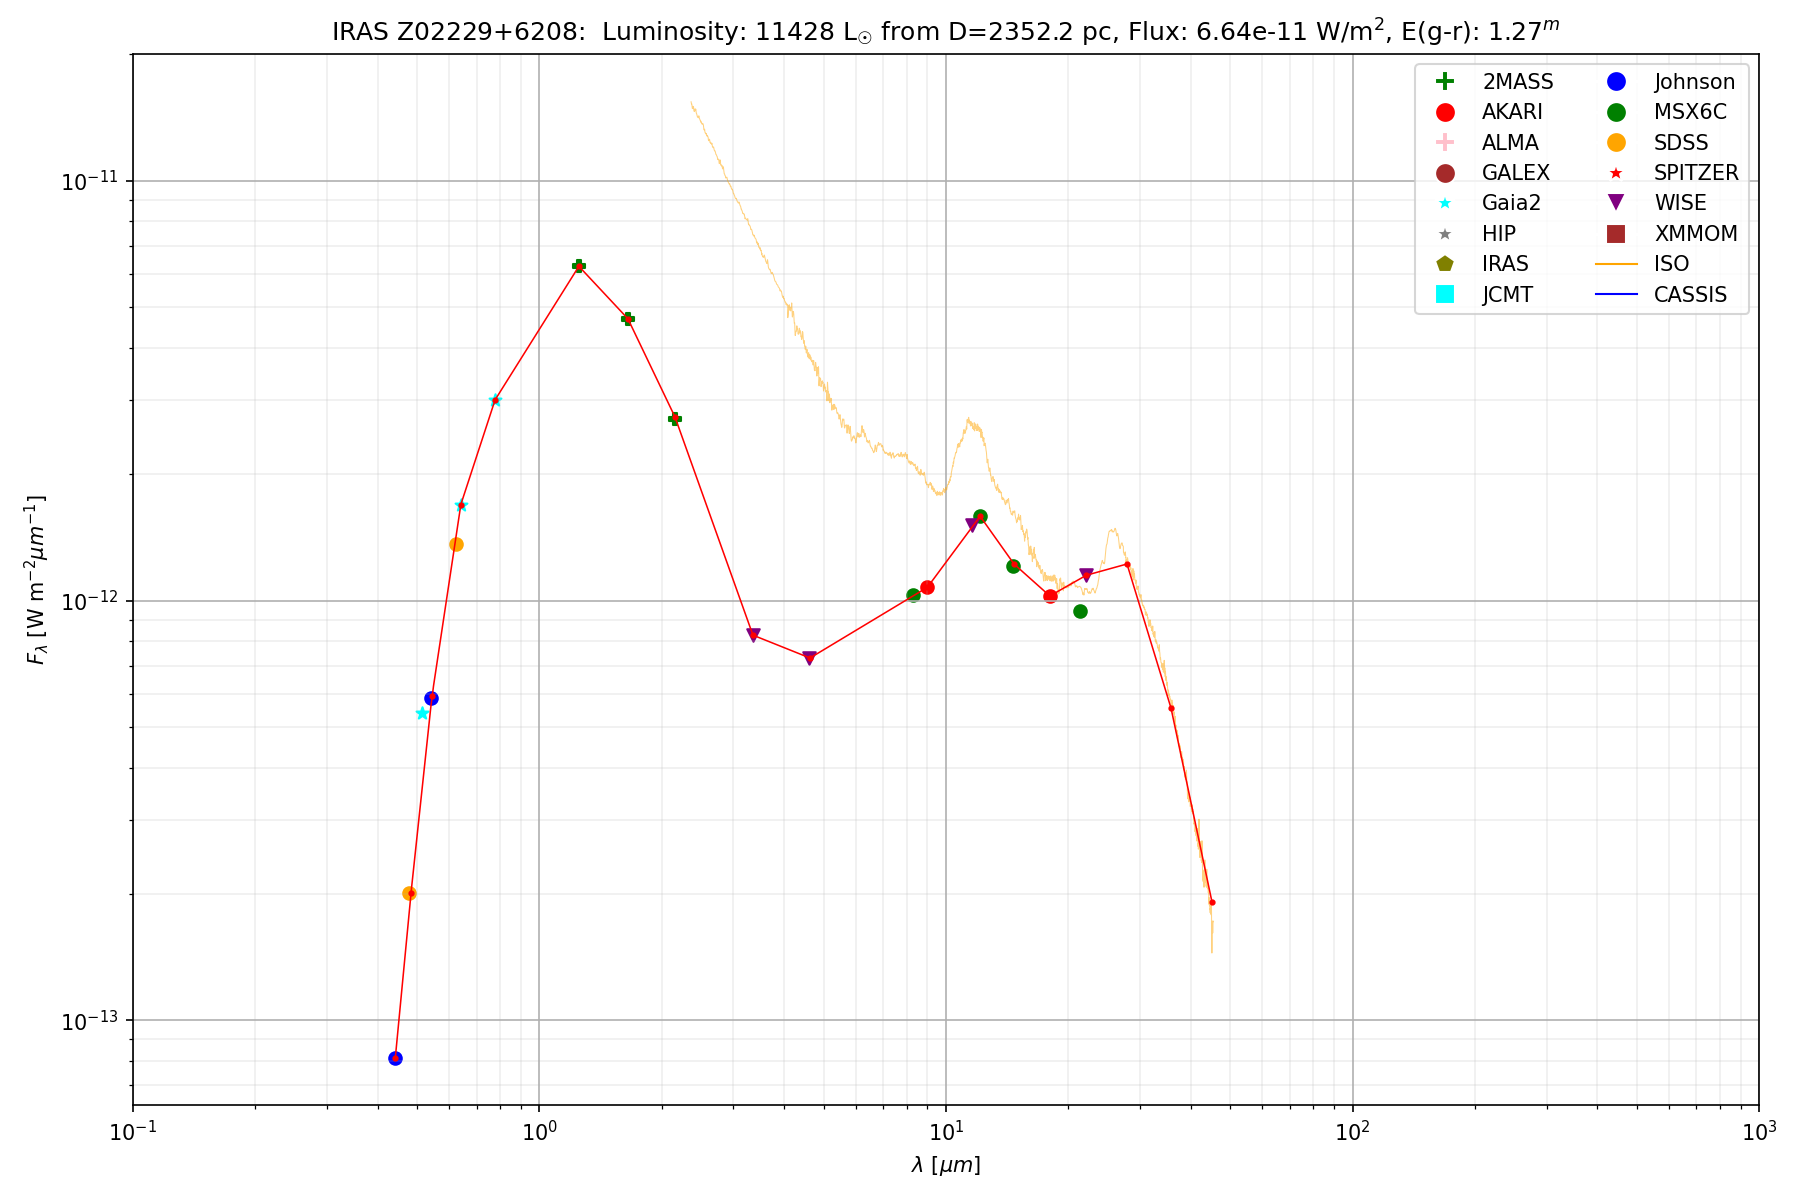Click the lowest blue Johnson data point
The height and width of the screenshot is (1200, 1800).
[395, 1058]
